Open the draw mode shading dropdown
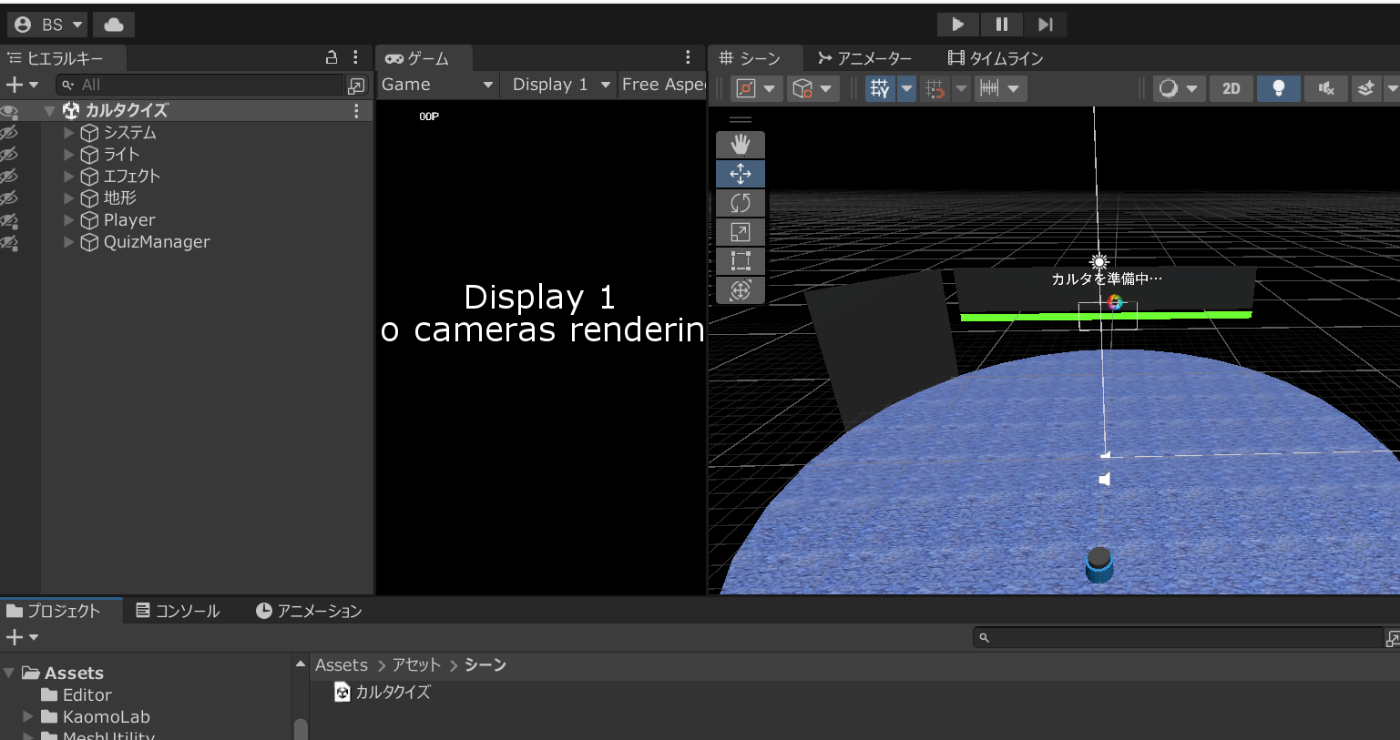This screenshot has width=1400, height=740. (x=1178, y=89)
